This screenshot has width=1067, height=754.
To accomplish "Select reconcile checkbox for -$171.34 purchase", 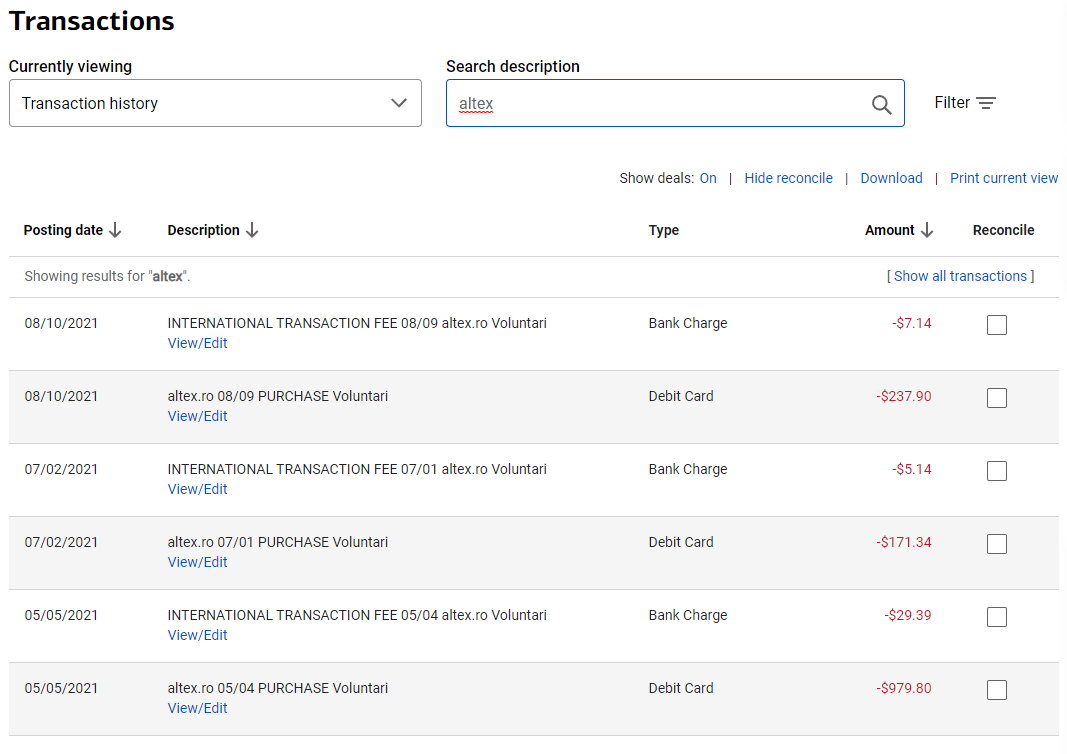I will point(996,544).
